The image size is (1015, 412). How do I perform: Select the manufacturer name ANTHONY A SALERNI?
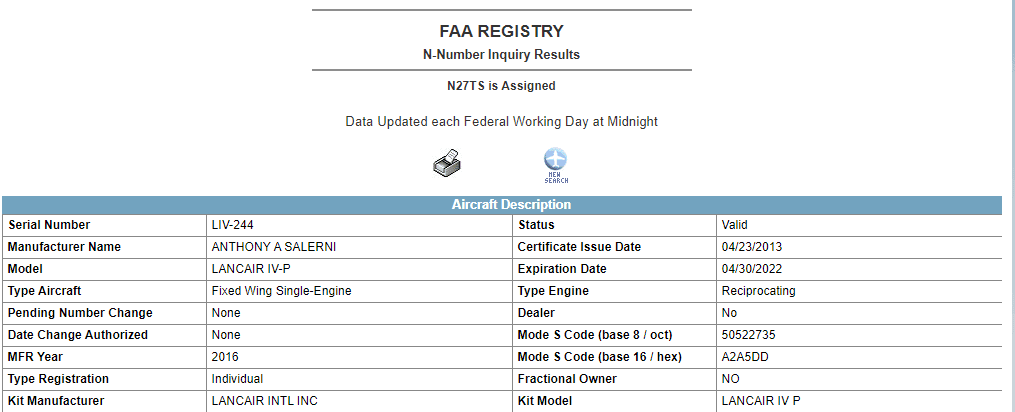(274, 247)
